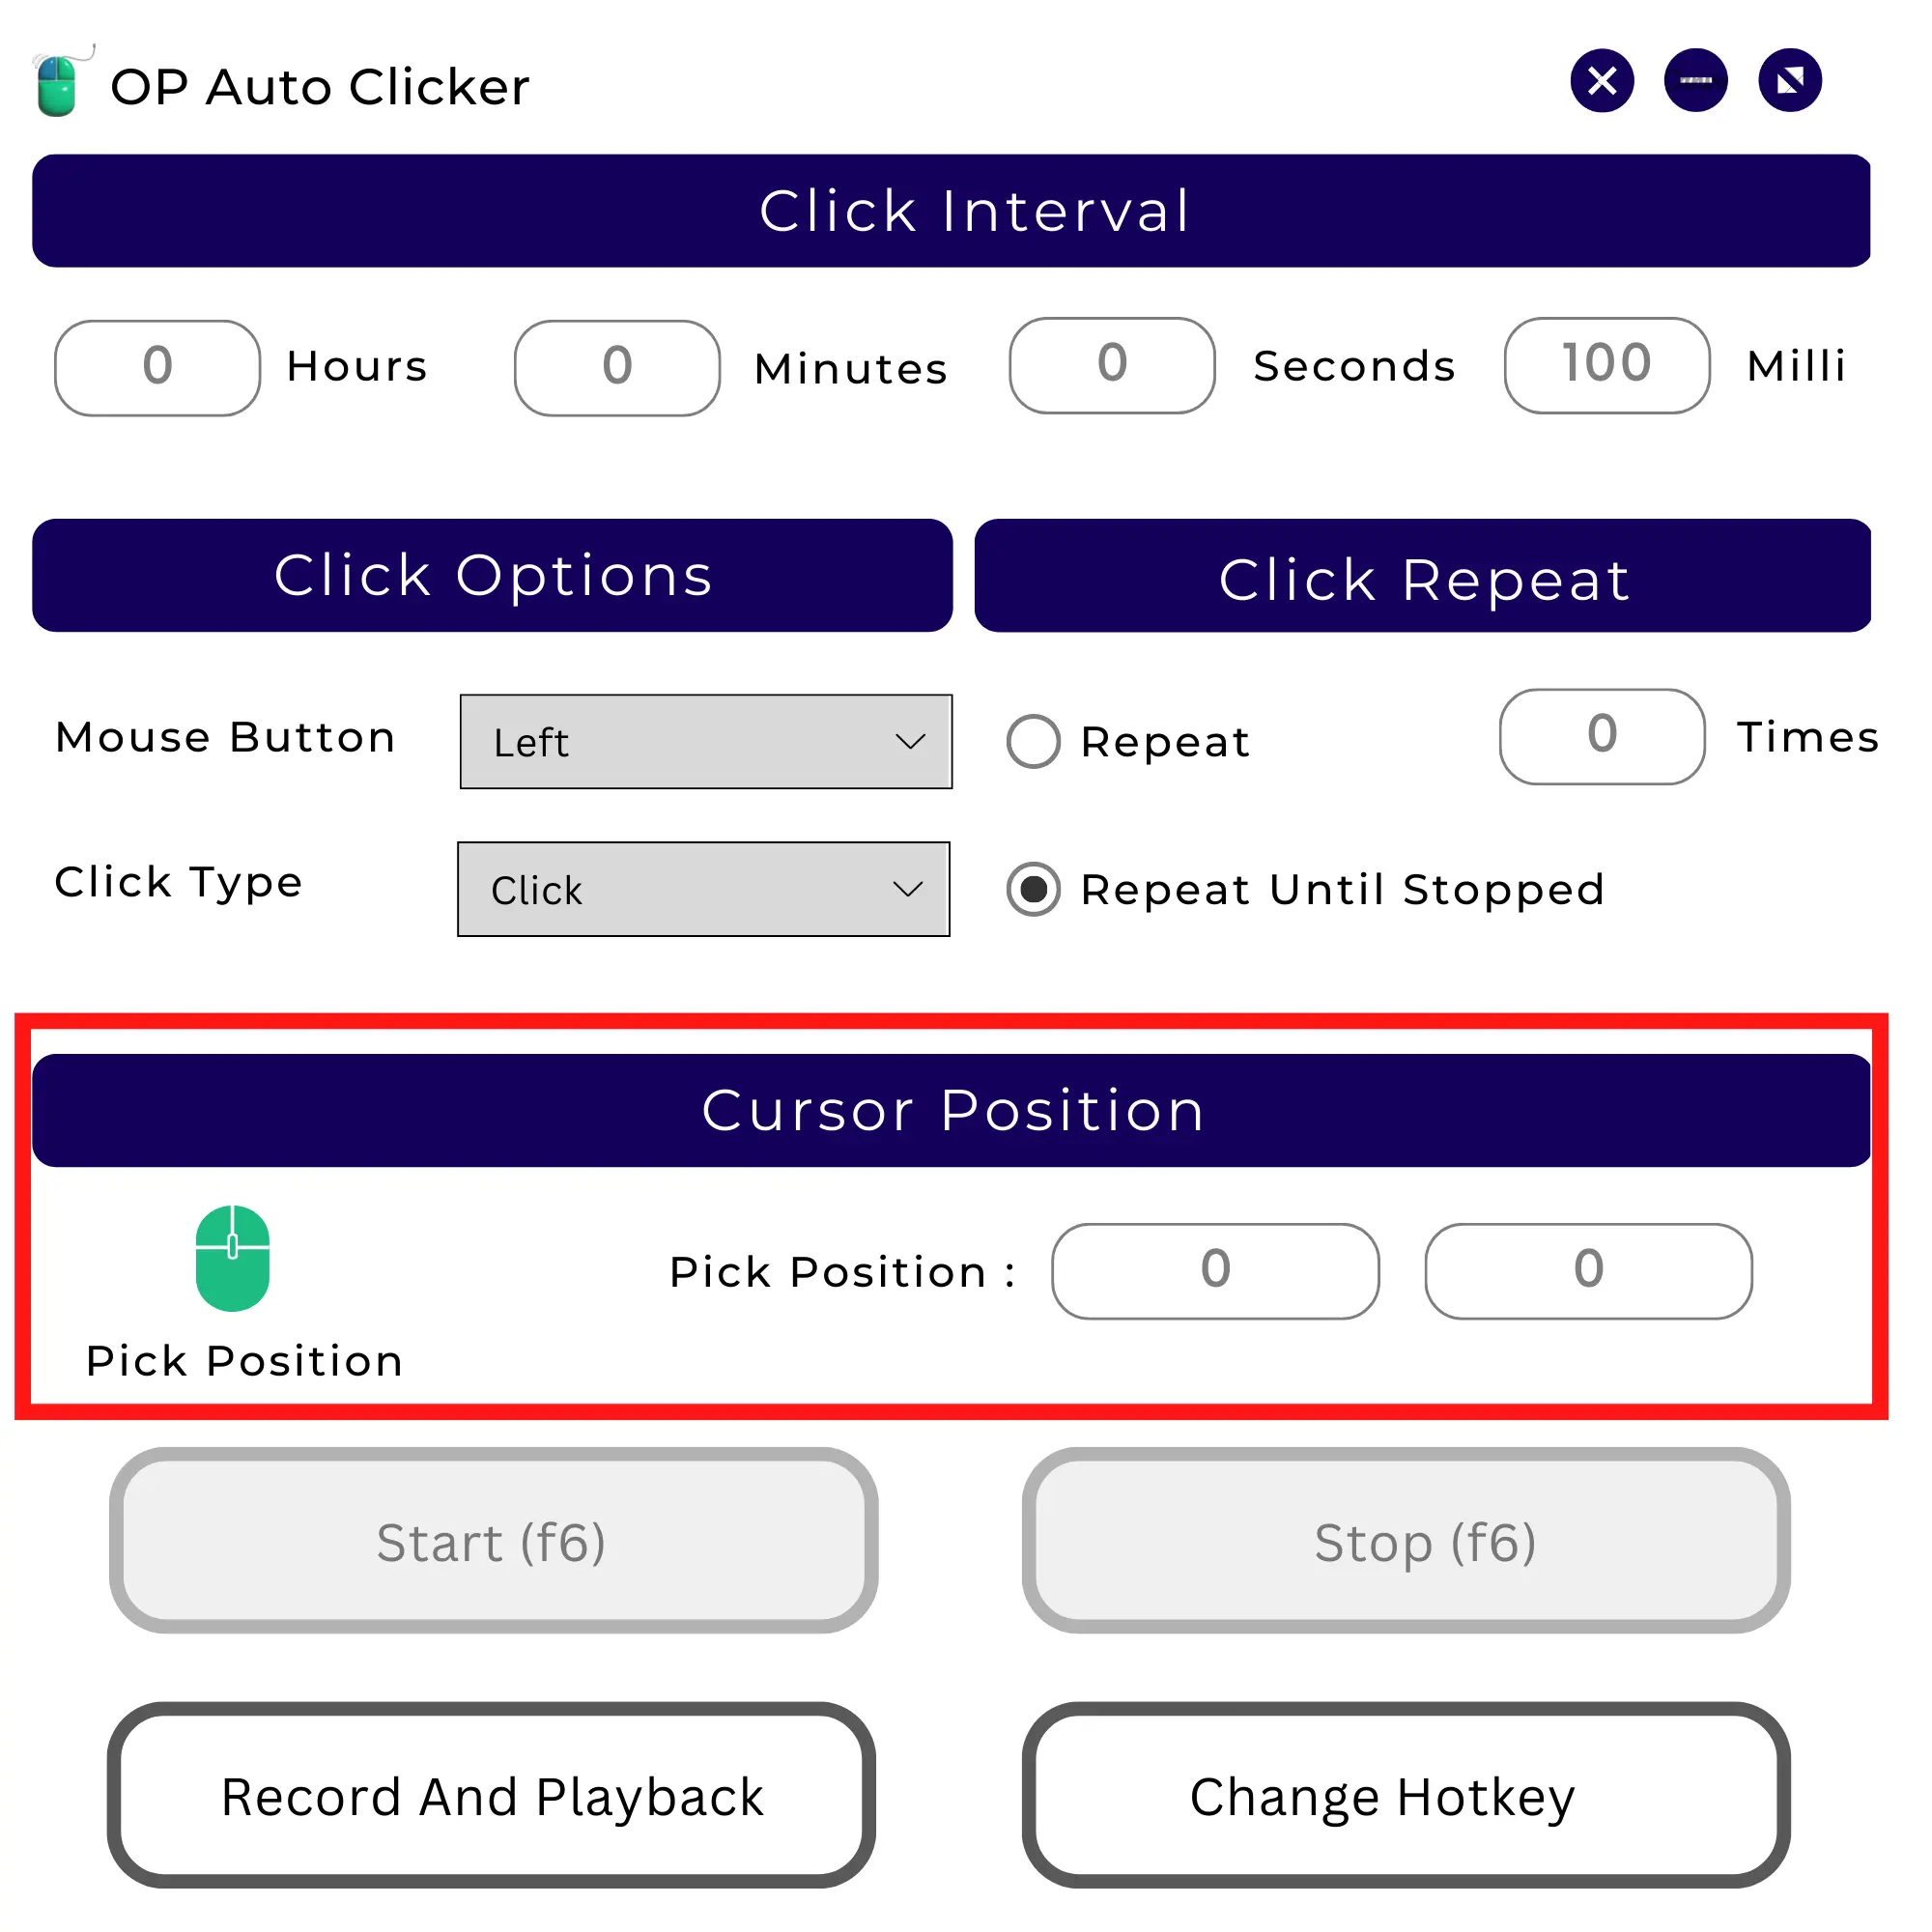
Task: Click the resize window icon button
Action: pos(1790,80)
